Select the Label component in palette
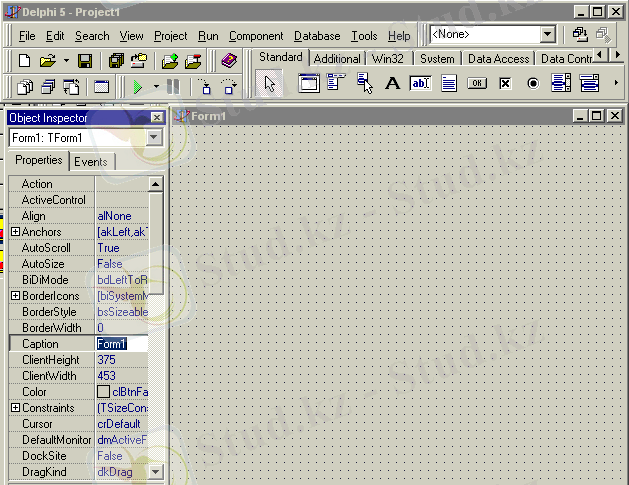 392,83
